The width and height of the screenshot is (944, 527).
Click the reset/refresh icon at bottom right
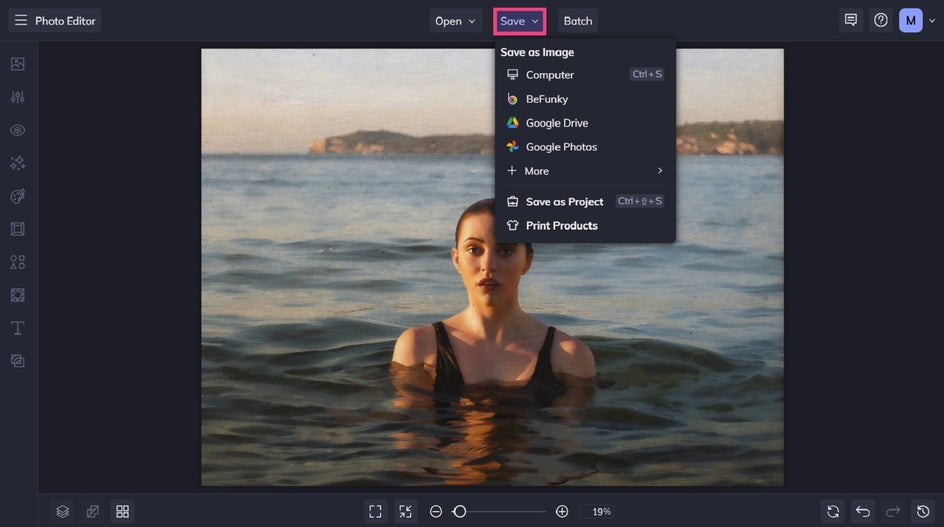[x=833, y=511]
